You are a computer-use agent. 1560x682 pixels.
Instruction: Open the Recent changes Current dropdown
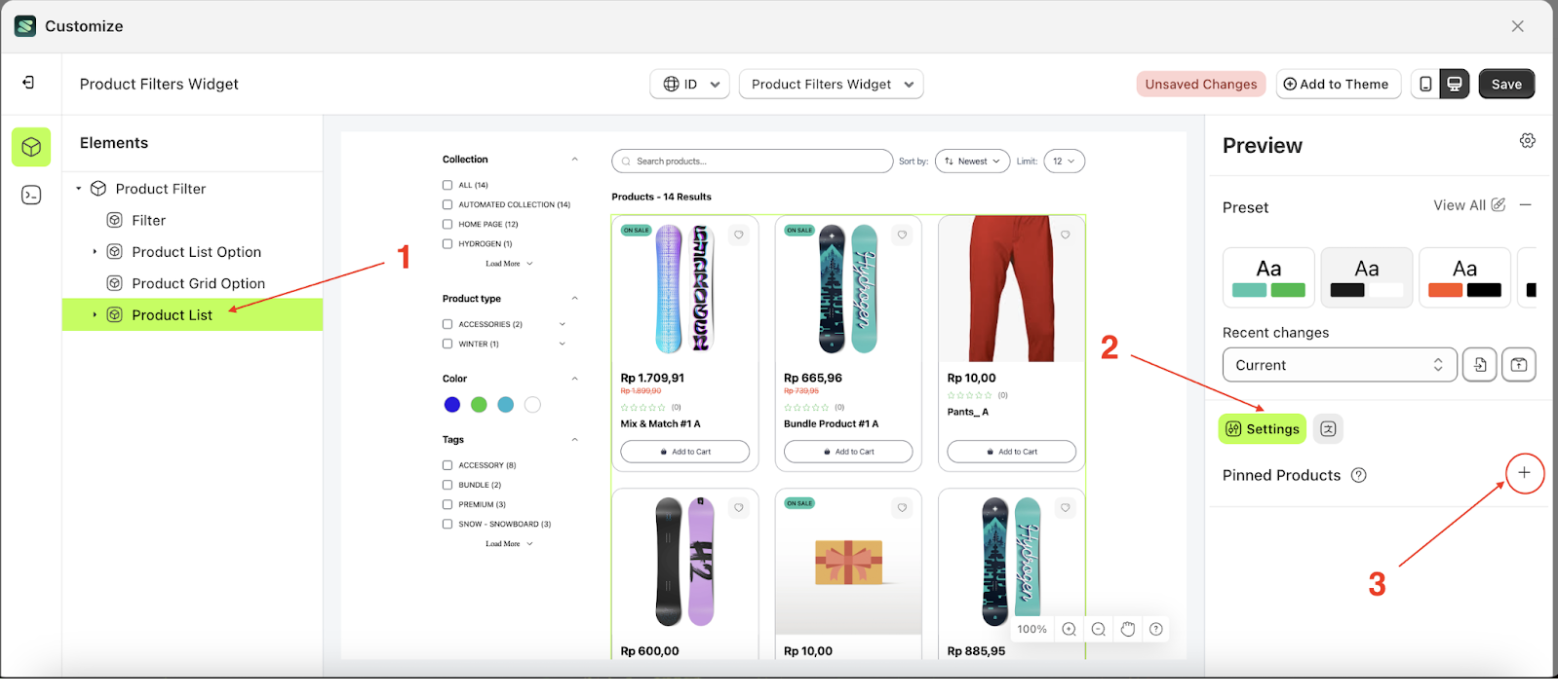click(1339, 365)
